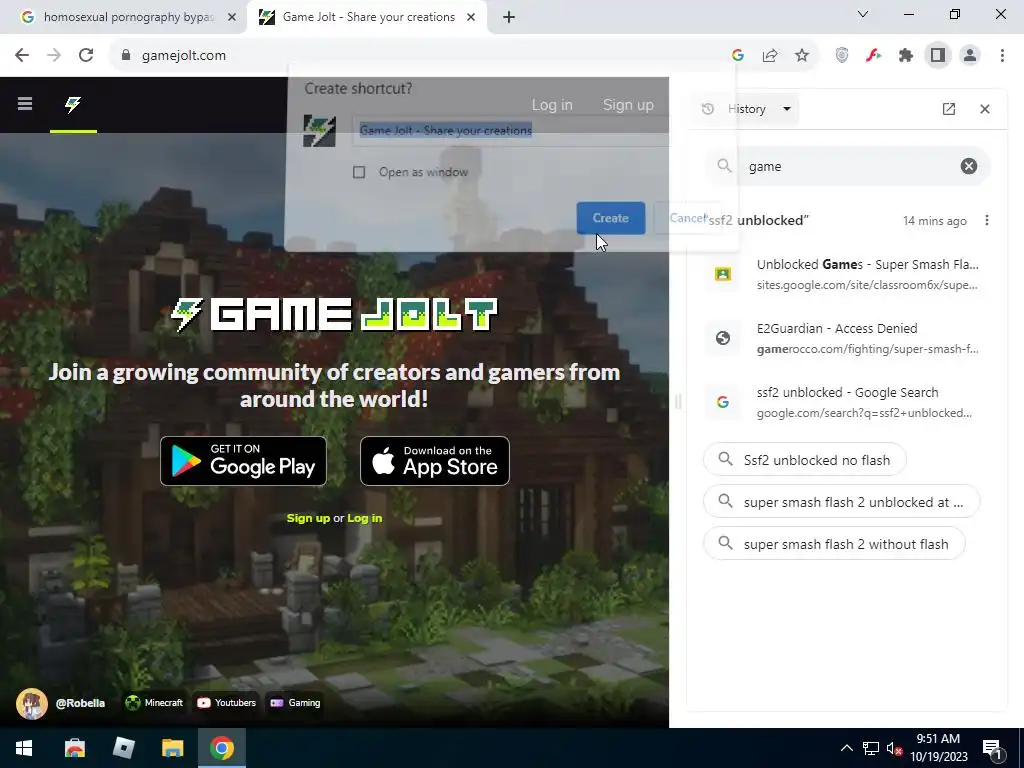This screenshot has height=768, width=1024.
Task: Clear the history search text
Action: point(968,167)
